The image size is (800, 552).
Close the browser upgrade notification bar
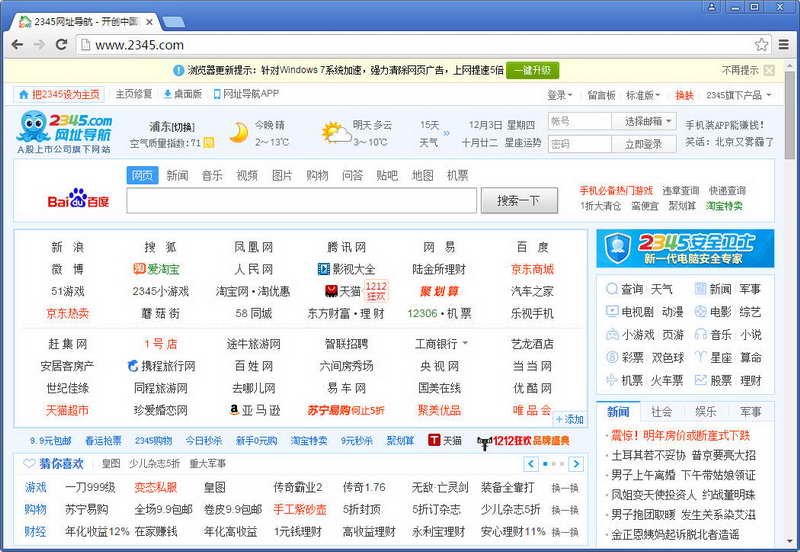pyautogui.click(x=768, y=70)
